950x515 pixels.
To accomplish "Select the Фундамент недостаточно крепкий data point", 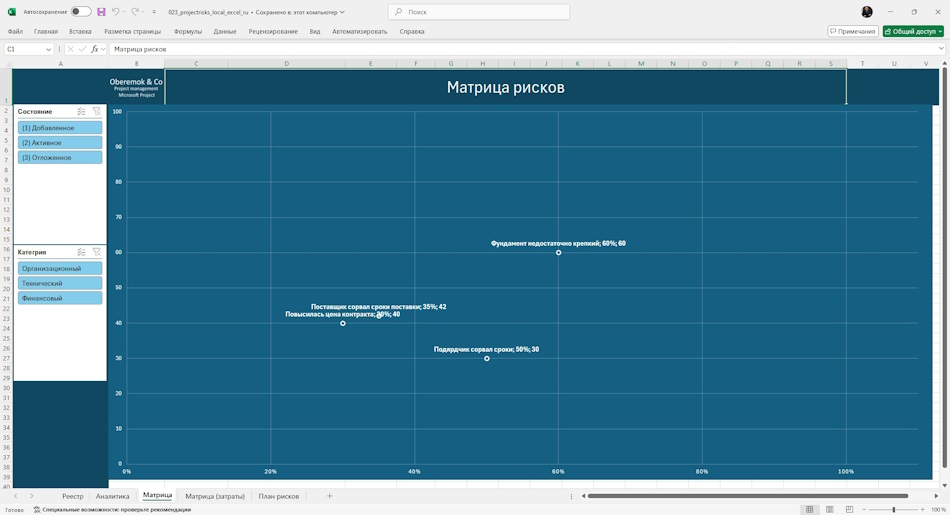I will [559, 253].
